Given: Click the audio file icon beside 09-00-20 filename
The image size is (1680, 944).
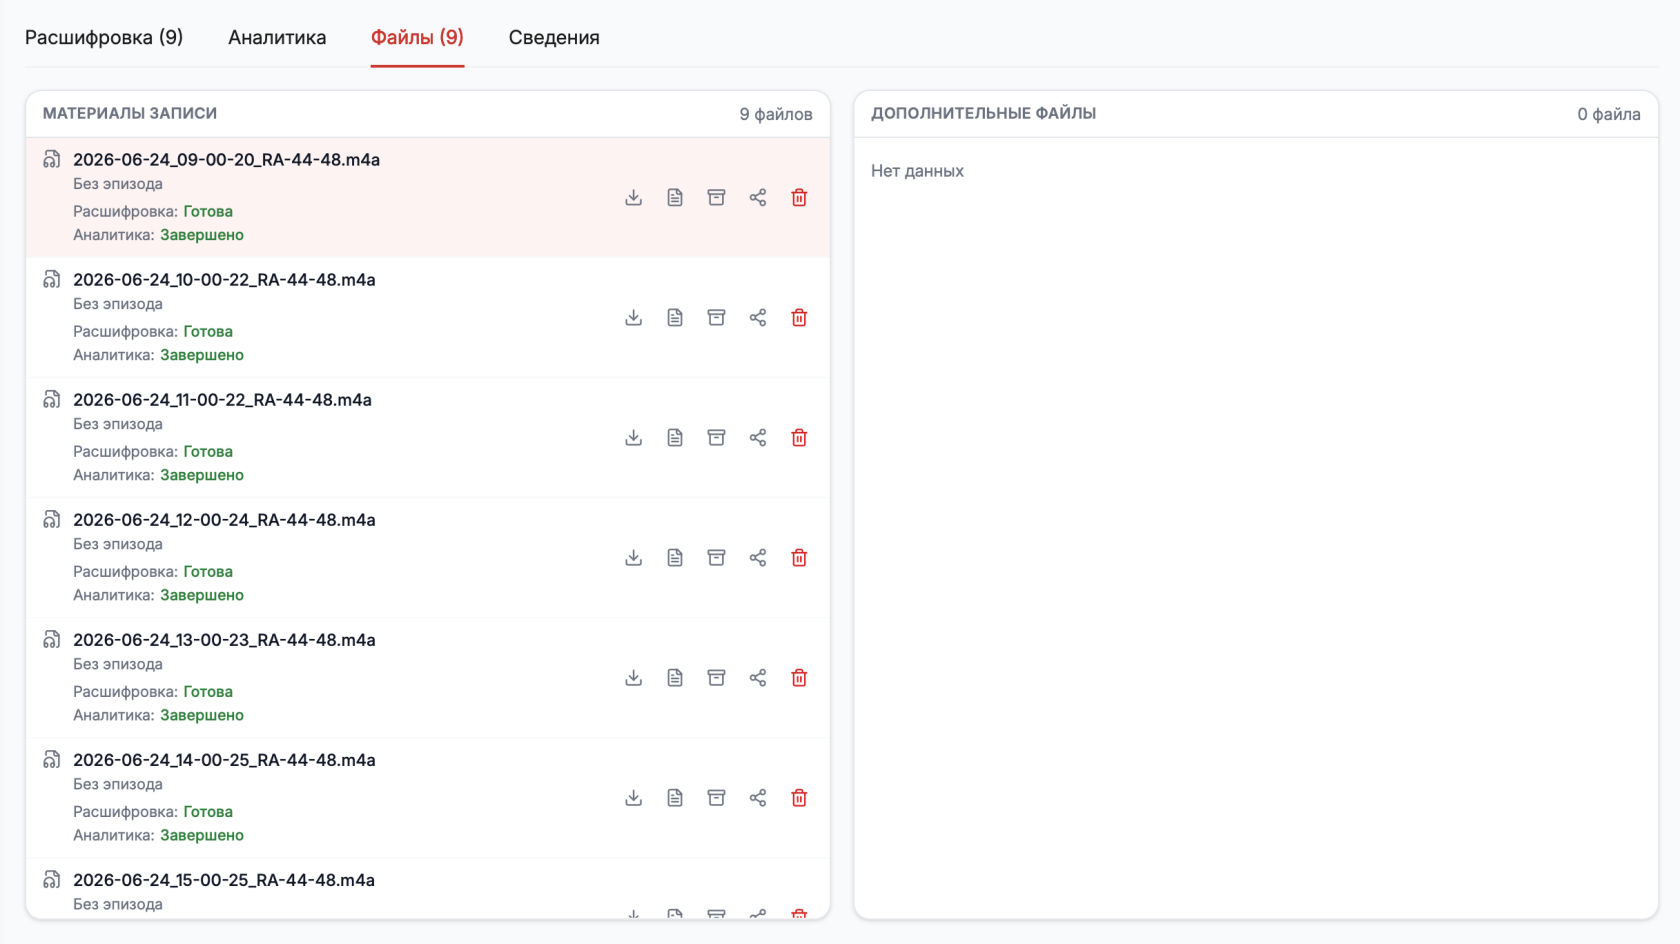Looking at the screenshot, I should (x=52, y=159).
